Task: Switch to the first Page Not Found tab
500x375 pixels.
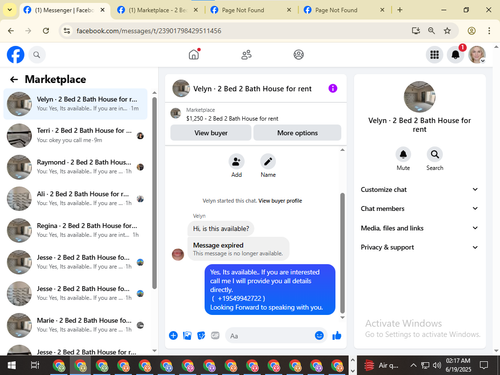Action: [251, 10]
